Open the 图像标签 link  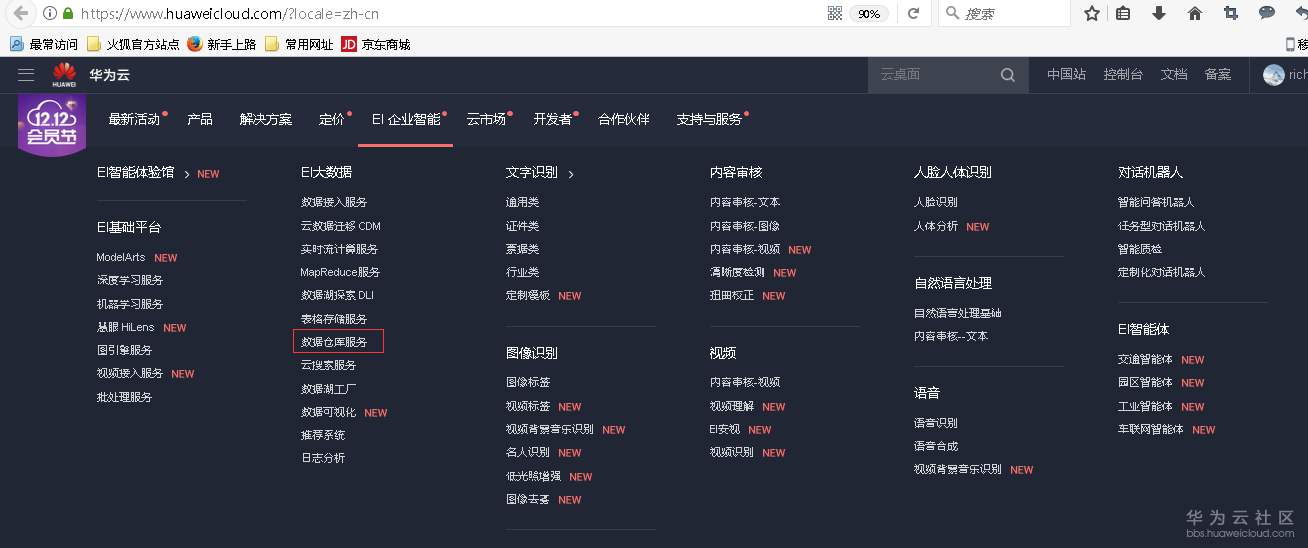528,382
